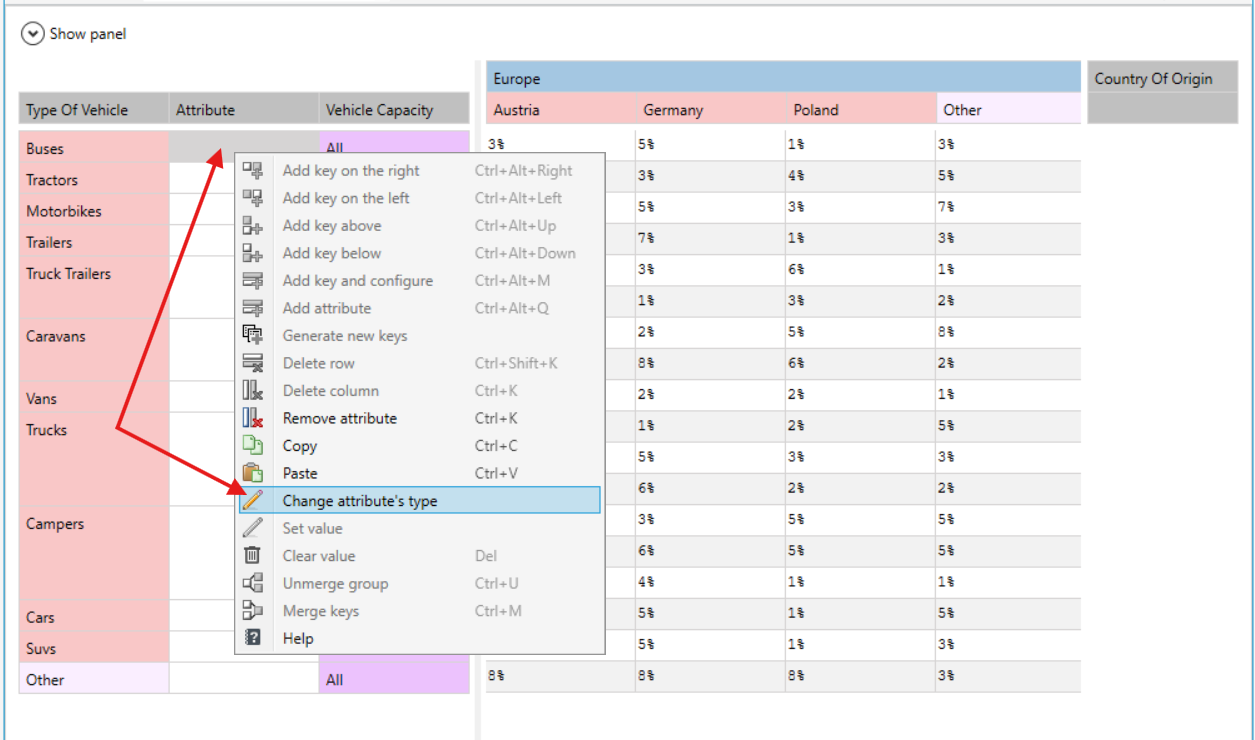1255x740 pixels.
Task: Click the Delete row icon
Action: [x=253, y=363]
